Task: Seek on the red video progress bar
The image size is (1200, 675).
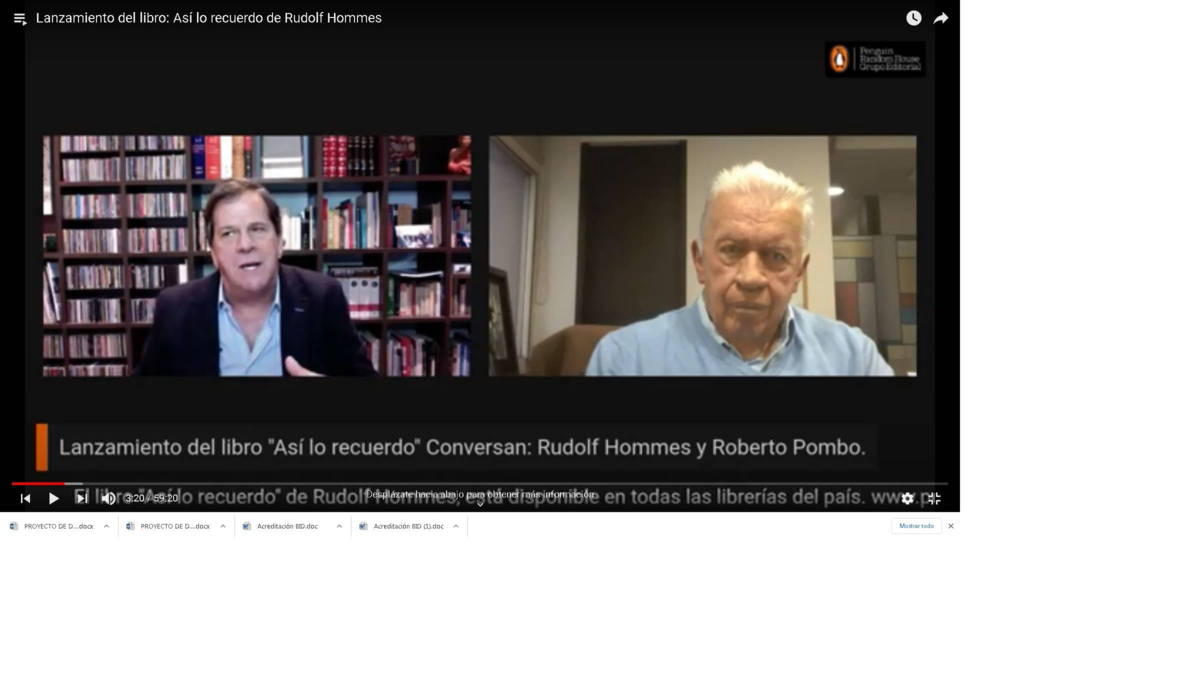Action: coord(480,484)
